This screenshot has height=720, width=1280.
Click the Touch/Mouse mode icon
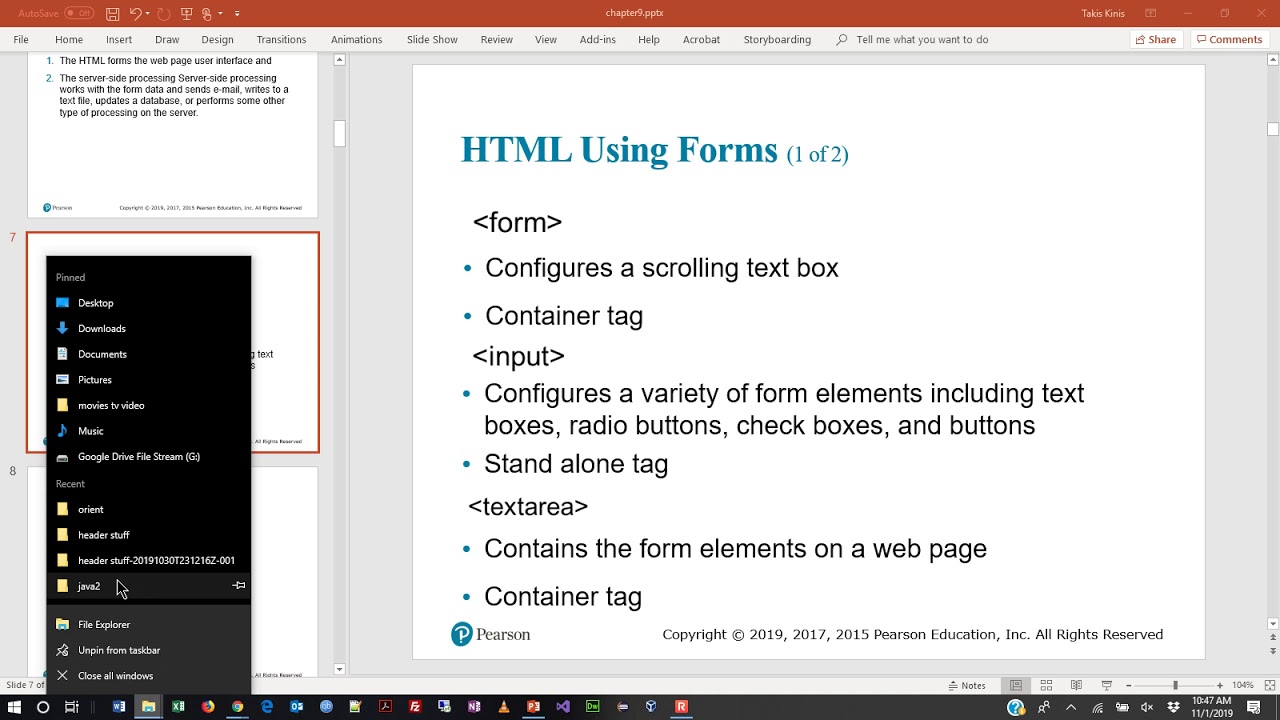pyautogui.click(x=206, y=14)
